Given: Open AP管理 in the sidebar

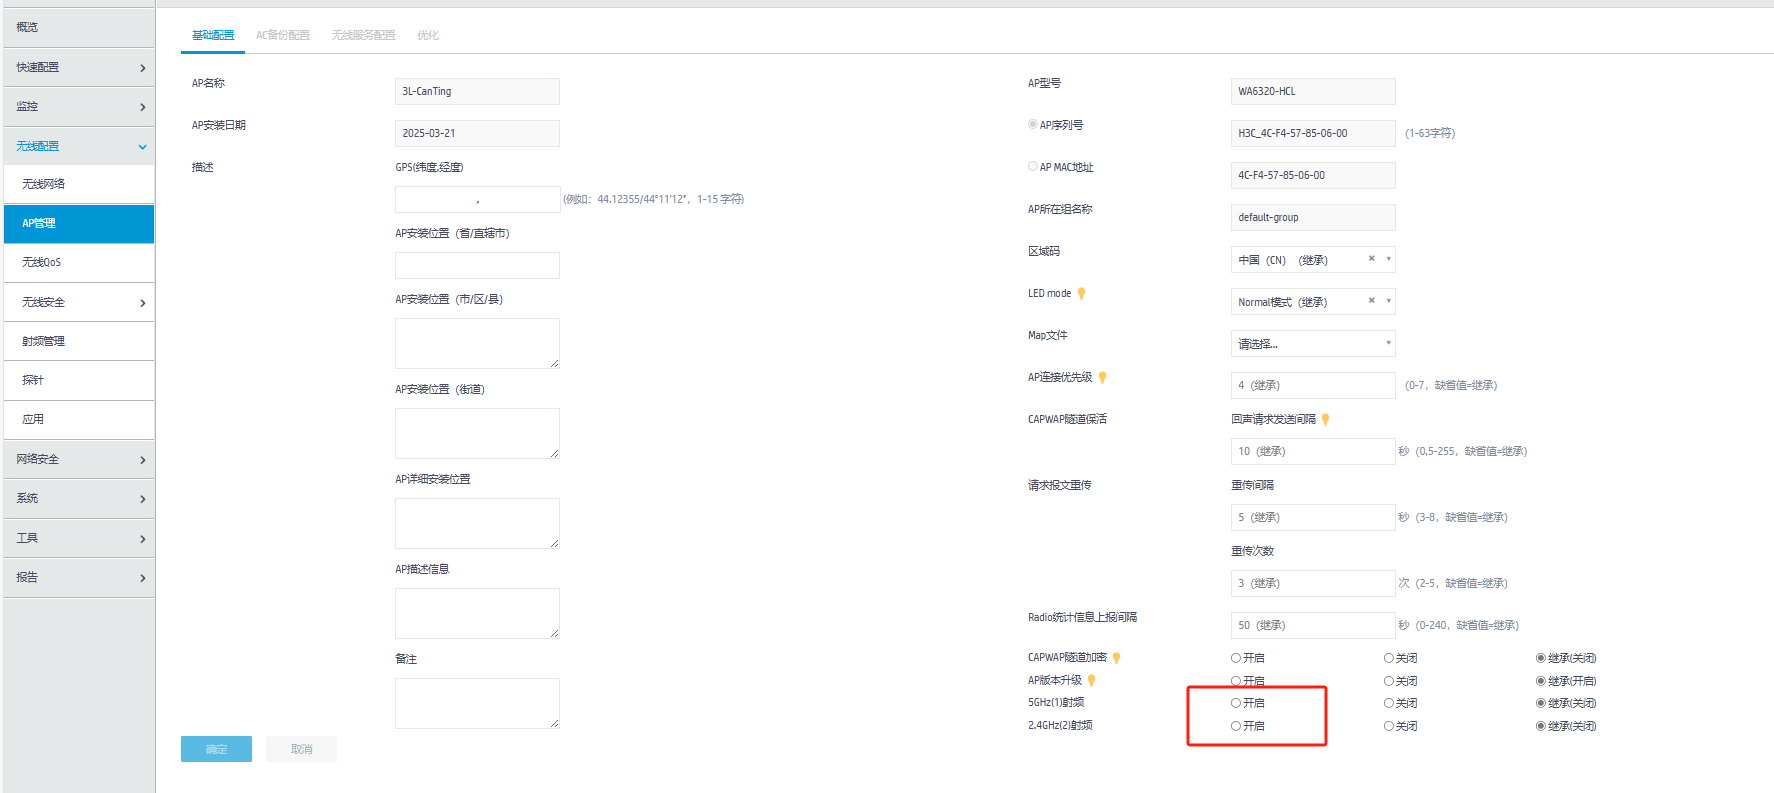Looking at the screenshot, I should tap(79, 223).
